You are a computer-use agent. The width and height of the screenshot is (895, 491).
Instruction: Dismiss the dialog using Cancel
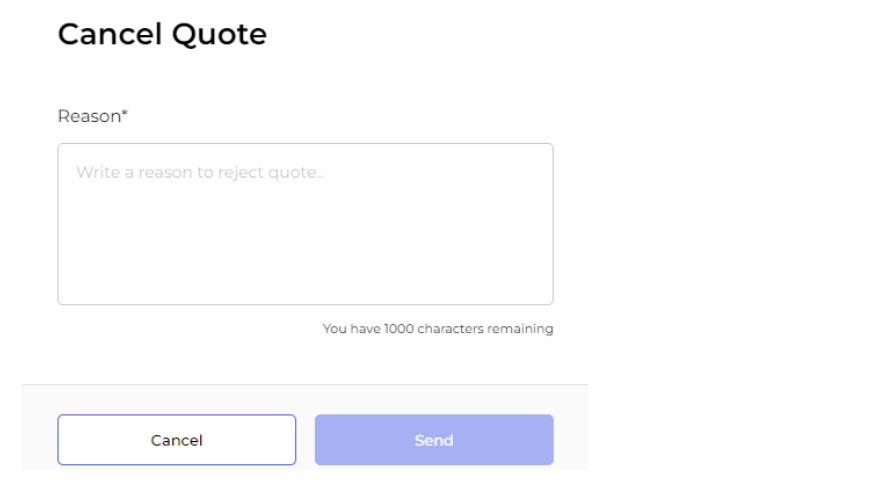[176, 440]
